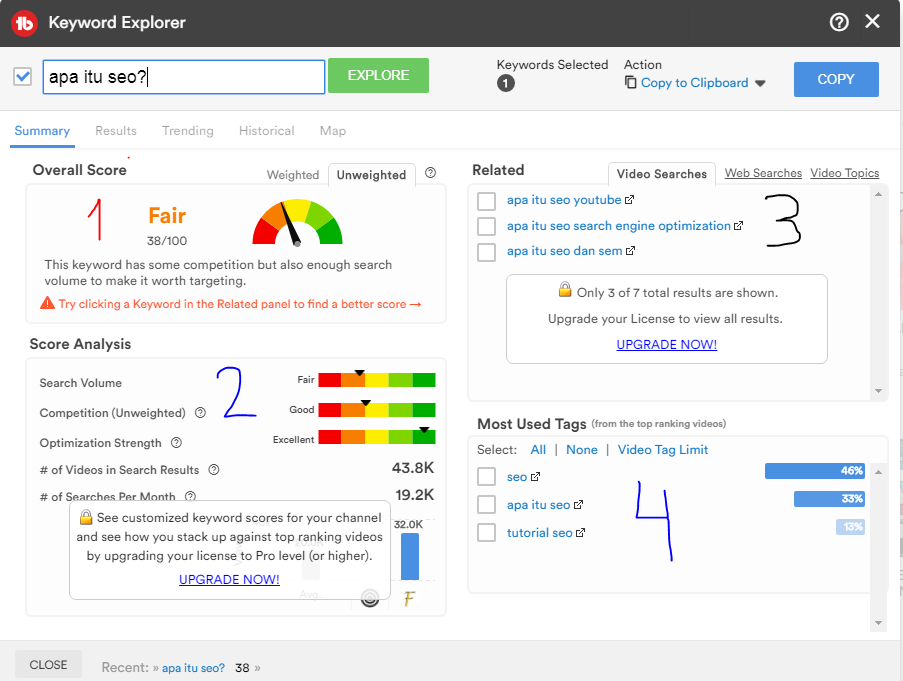Click the orange F grade icon below chart
Screen dimensions: 903x681
(409, 599)
